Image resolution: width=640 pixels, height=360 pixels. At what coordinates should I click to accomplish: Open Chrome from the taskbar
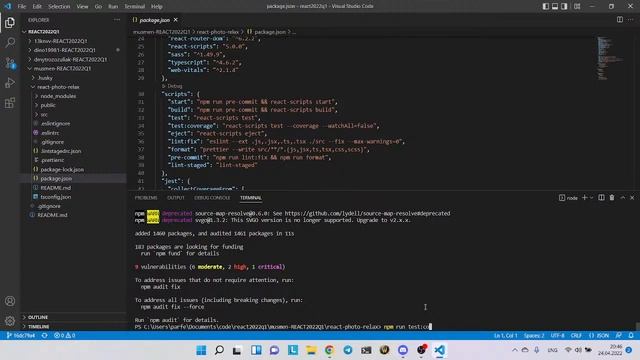click(x=329, y=350)
